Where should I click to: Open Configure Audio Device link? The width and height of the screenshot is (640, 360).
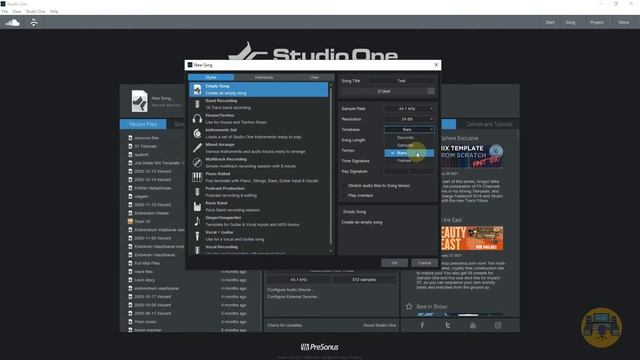289,289
